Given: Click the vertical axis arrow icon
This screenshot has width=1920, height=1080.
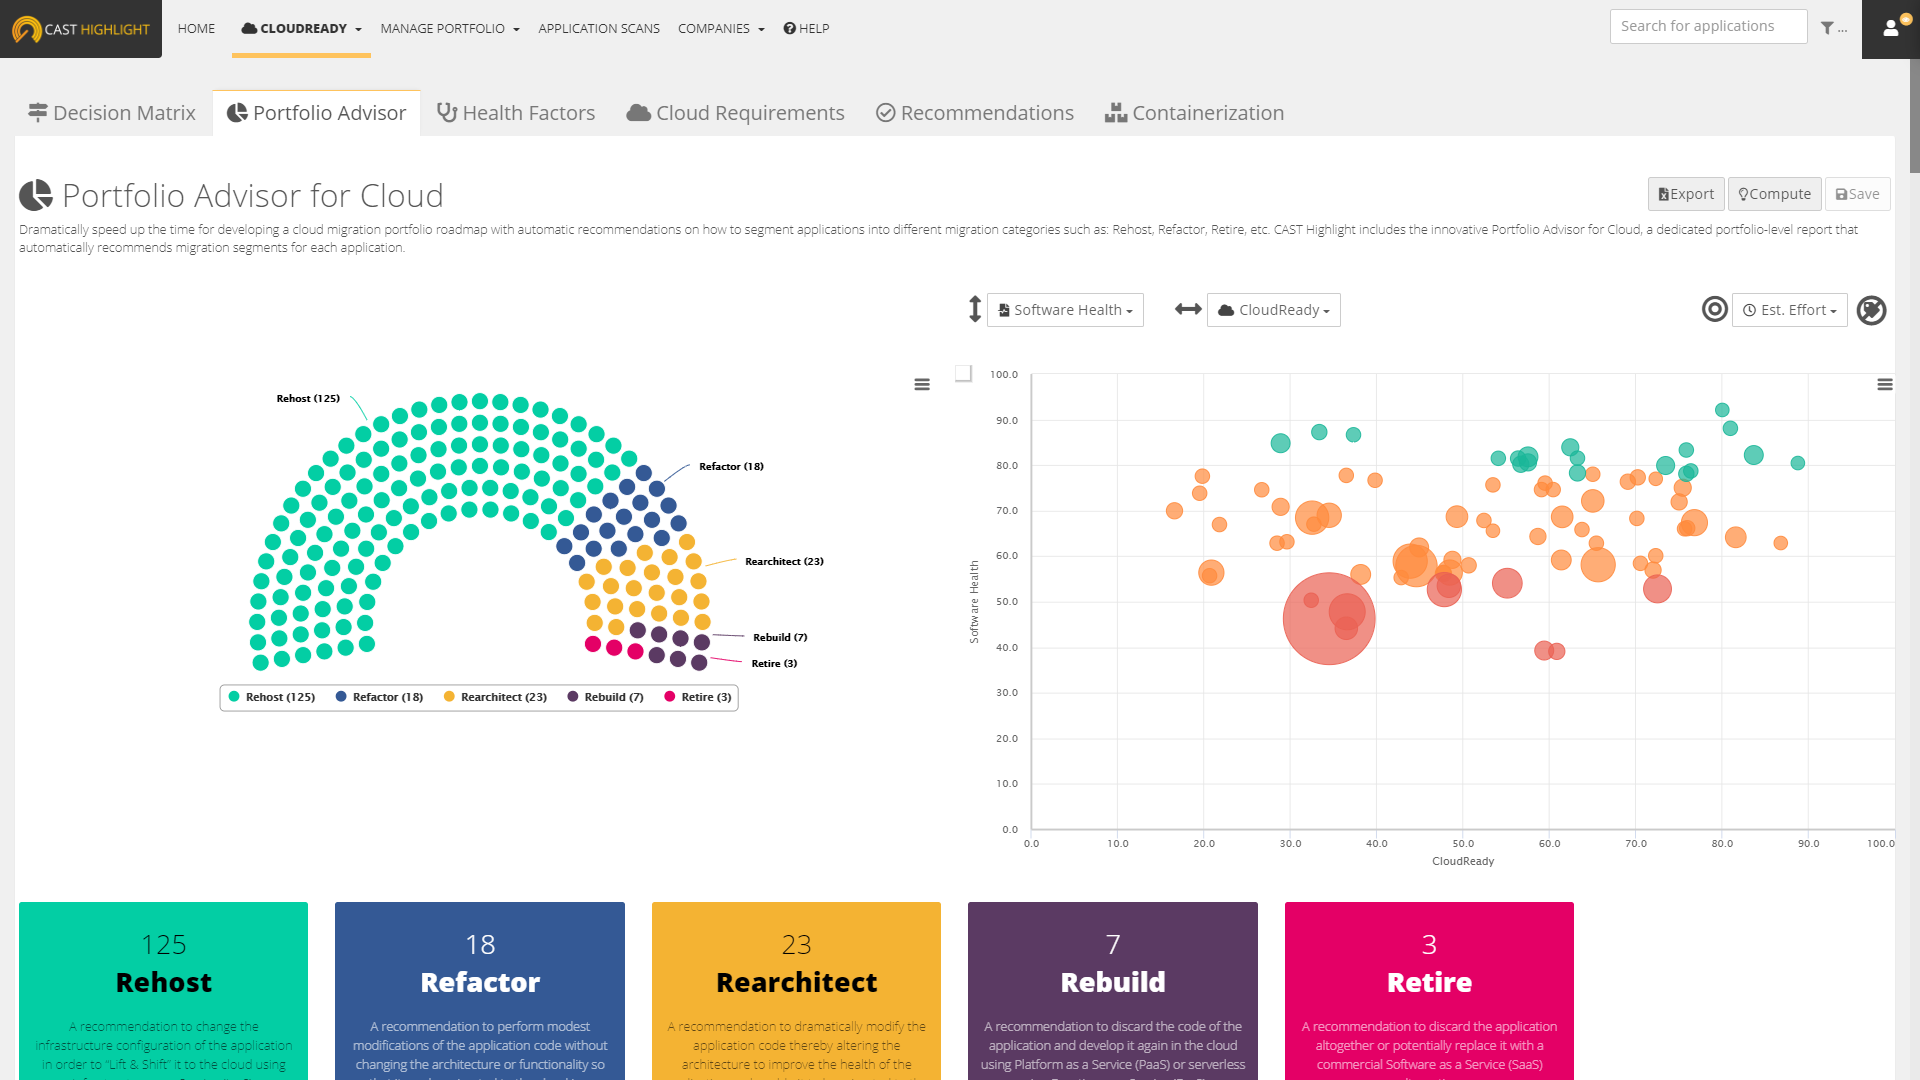Looking at the screenshot, I should (975, 310).
